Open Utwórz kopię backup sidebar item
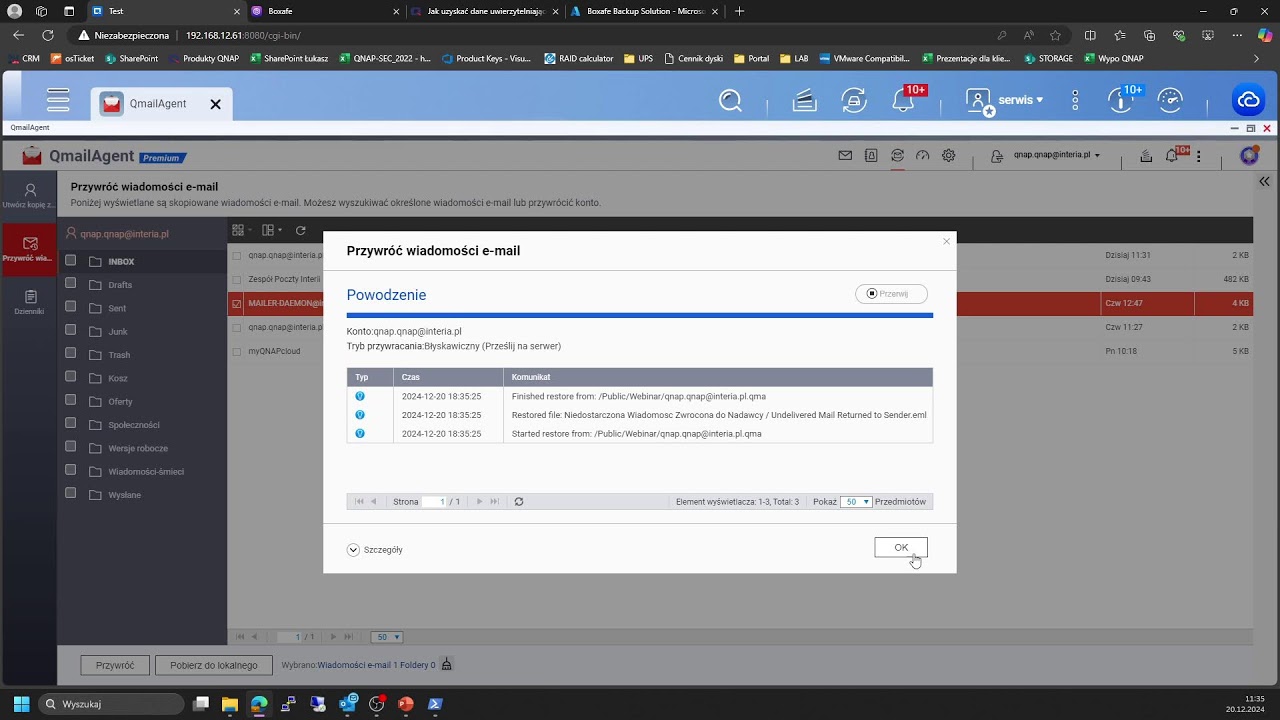Viewport: 1280px width, 720px height. pos(29,196)
